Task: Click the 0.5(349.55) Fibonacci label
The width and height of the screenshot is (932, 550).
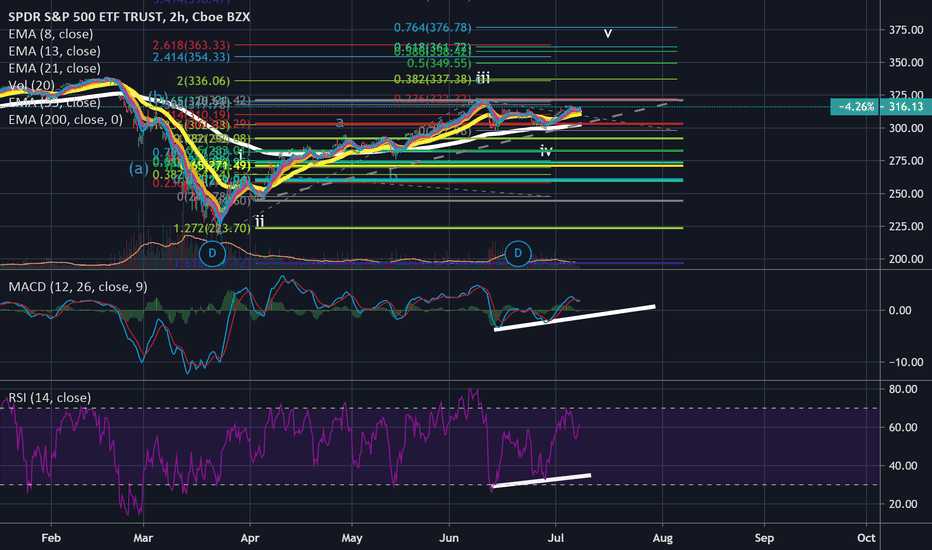Action: point(439,63)
